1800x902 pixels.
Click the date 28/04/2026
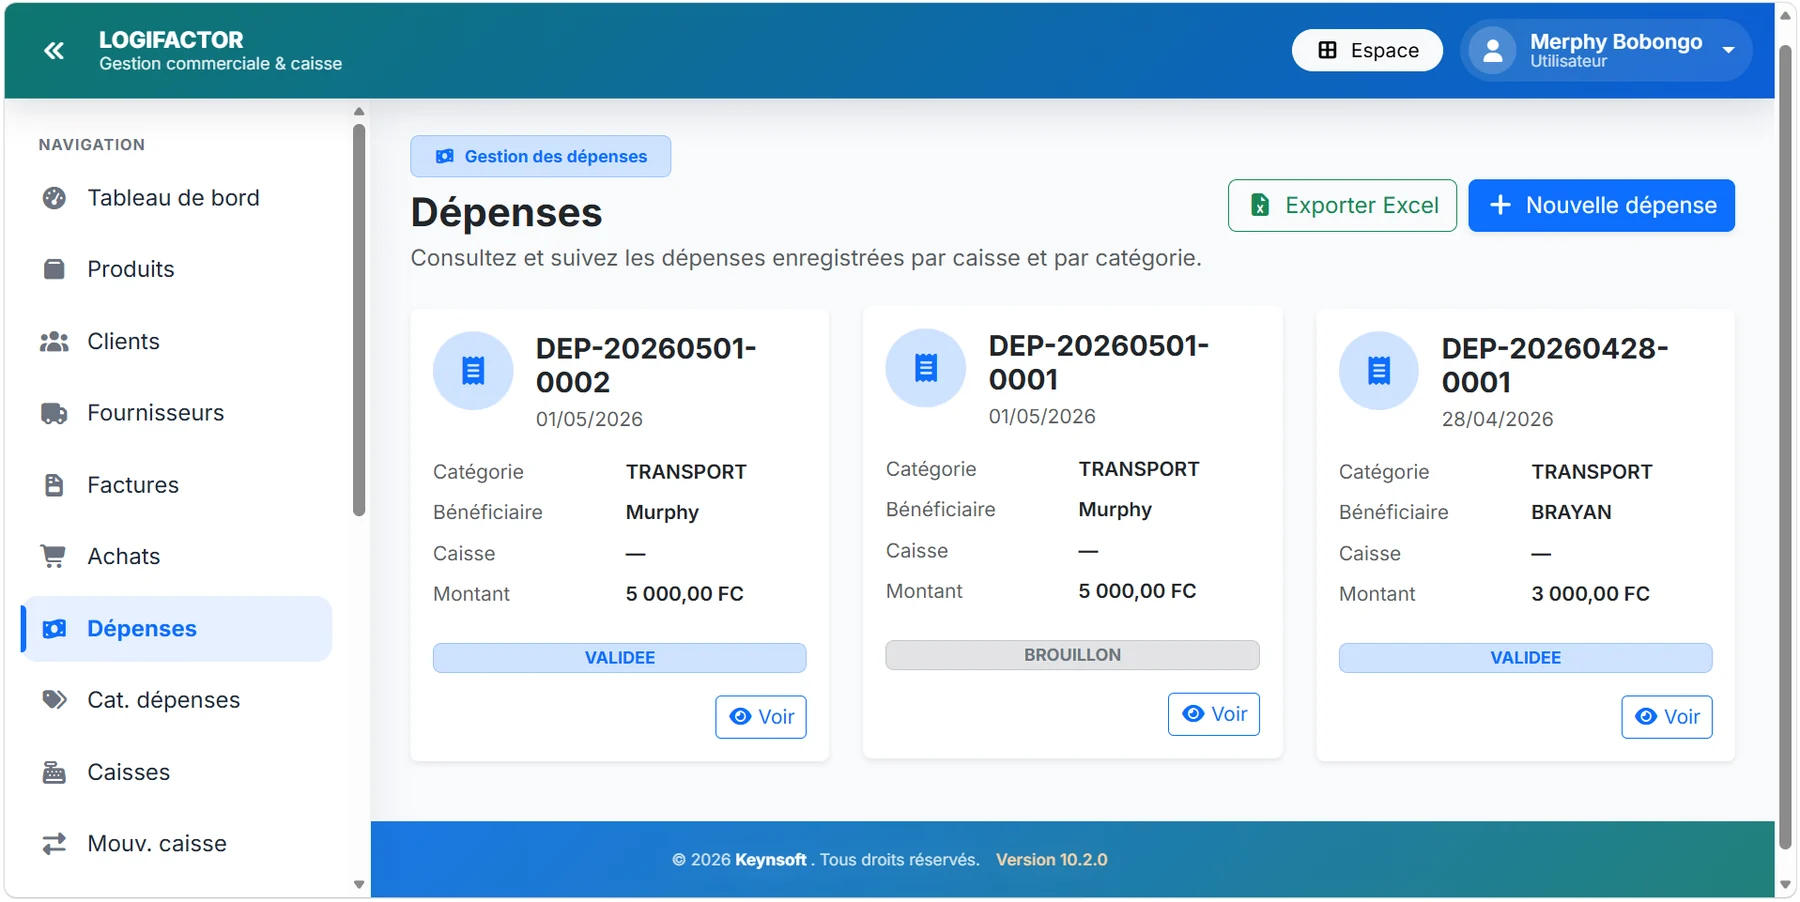tap(1497, 419)
